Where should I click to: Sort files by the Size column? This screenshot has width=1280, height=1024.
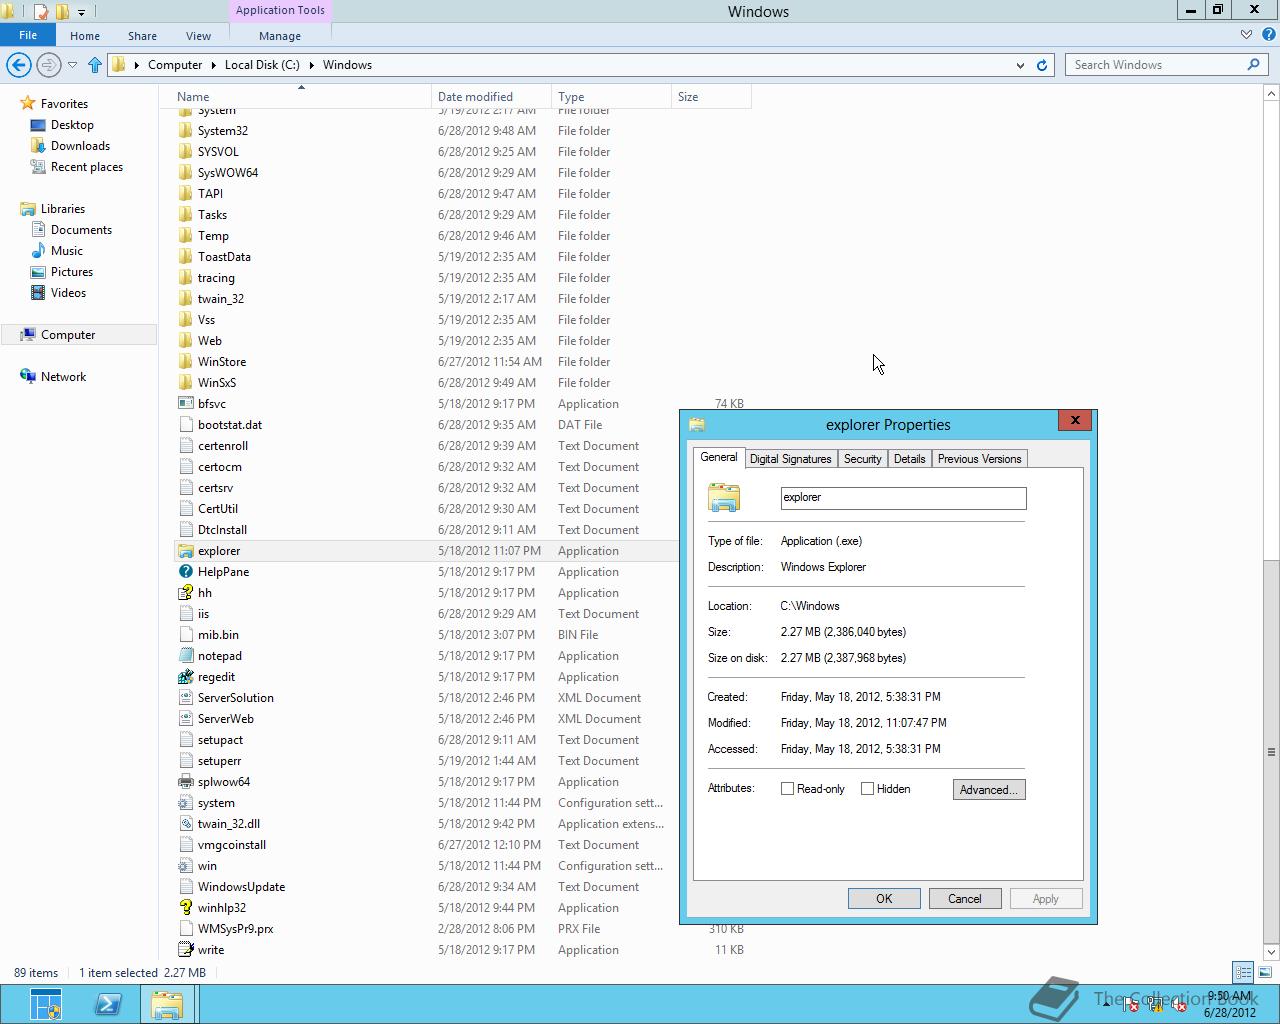[x=711, y=97]
